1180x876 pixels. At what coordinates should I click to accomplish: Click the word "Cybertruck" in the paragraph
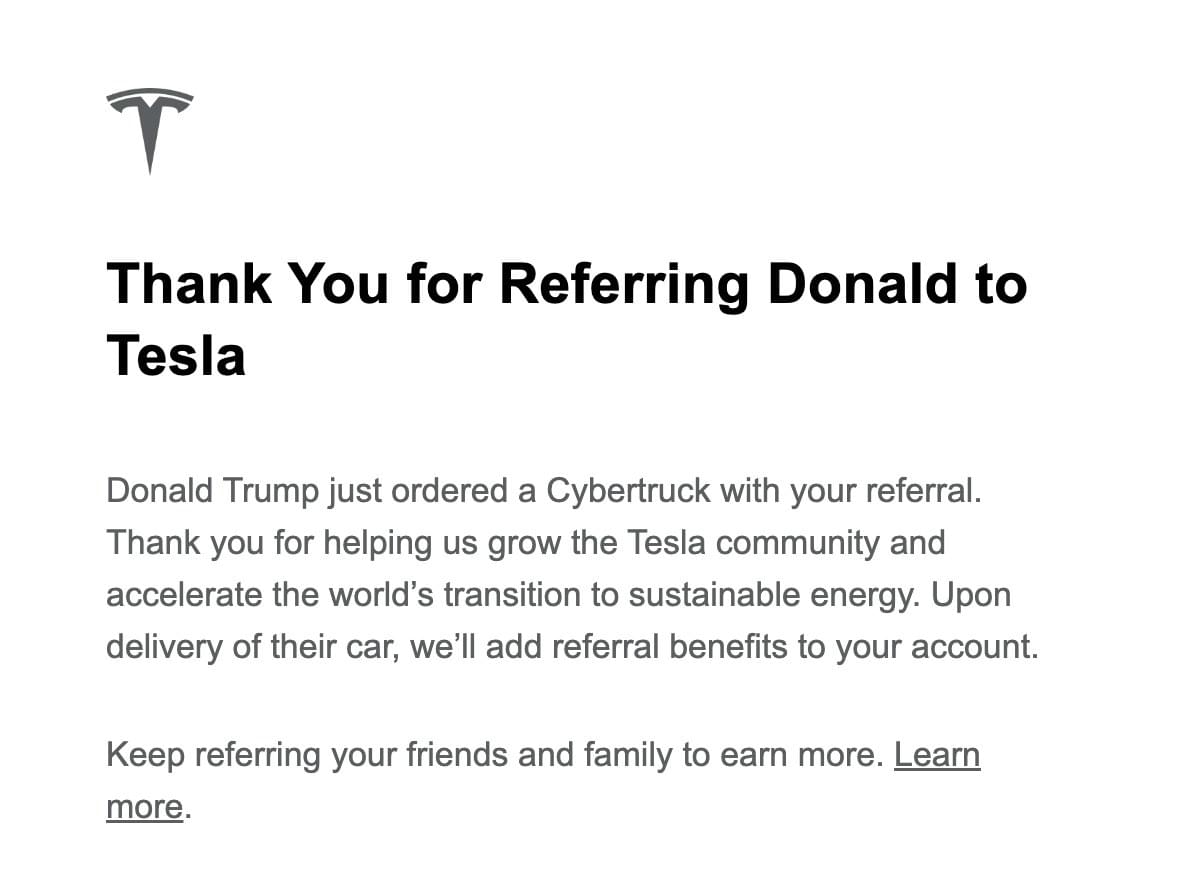[x=628, y=491]
